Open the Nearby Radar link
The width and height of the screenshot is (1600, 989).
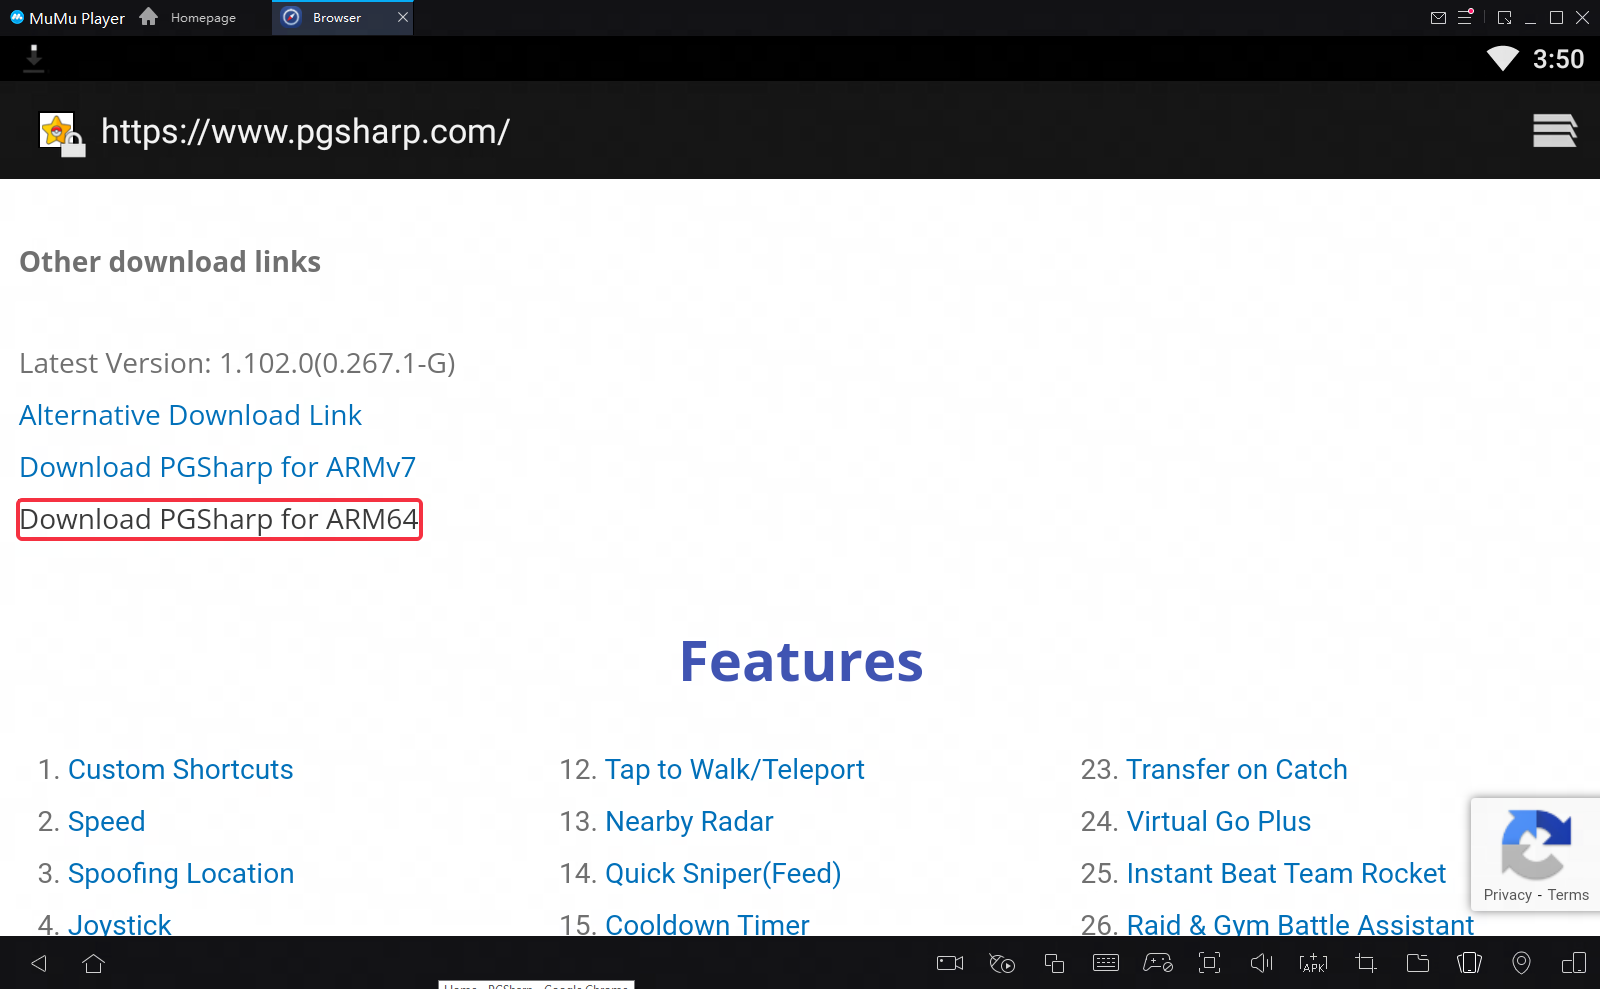click(689, 821)
